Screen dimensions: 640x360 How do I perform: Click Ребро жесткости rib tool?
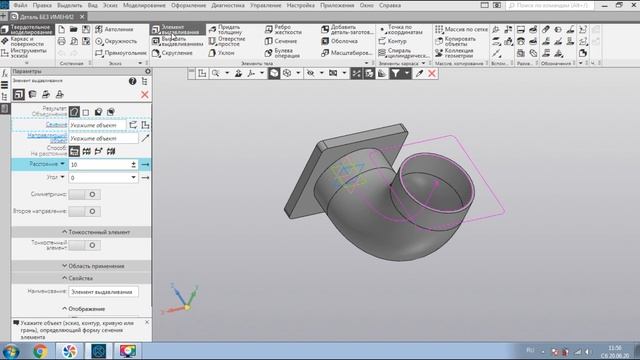click(x=283, y=29)
